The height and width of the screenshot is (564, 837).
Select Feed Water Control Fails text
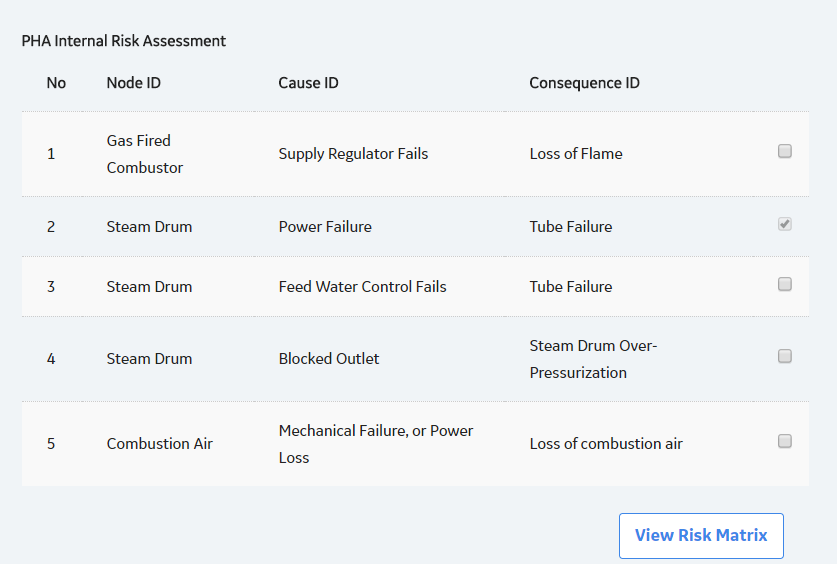pos(362,287)
